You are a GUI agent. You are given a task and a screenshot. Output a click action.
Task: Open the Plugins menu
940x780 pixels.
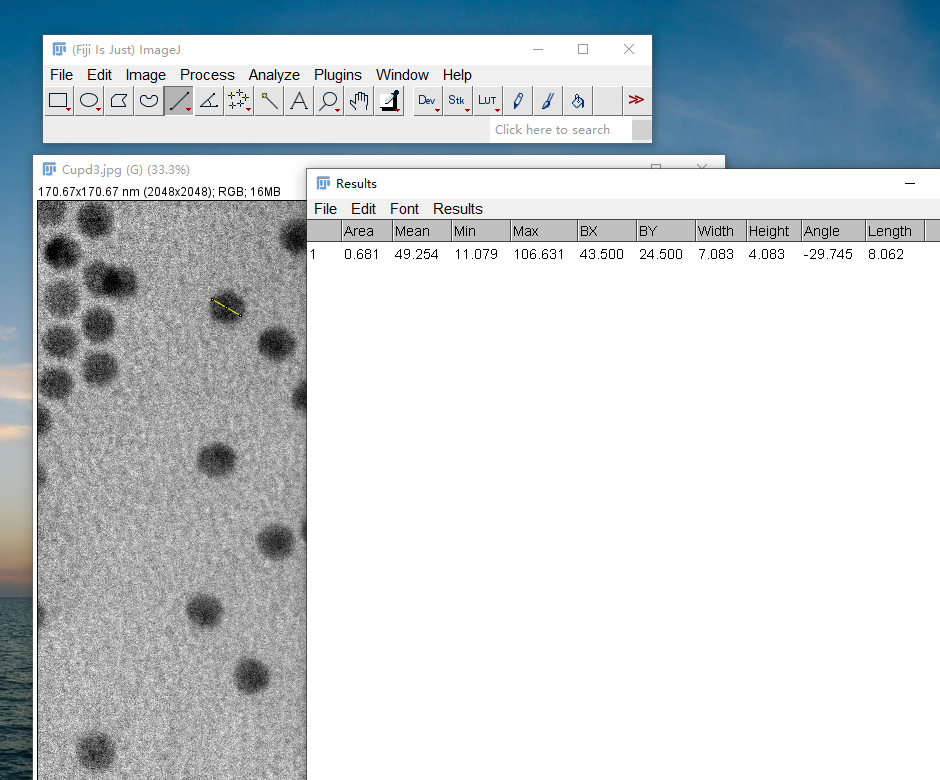337,75
